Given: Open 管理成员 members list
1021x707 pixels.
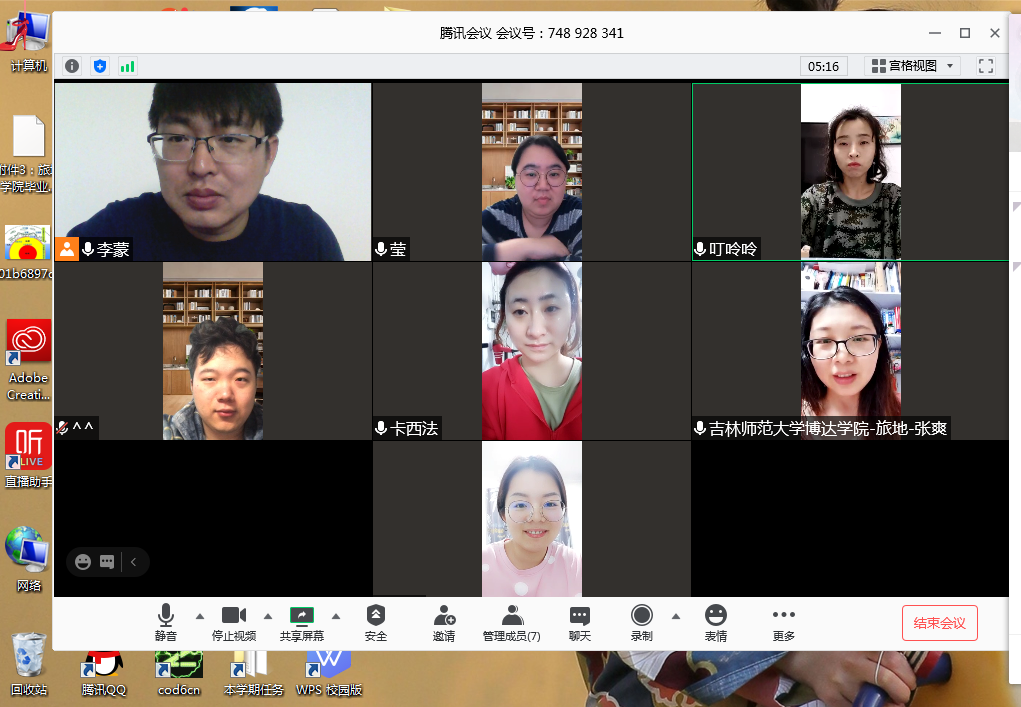Looking at the screenshot, I should 512,623.
